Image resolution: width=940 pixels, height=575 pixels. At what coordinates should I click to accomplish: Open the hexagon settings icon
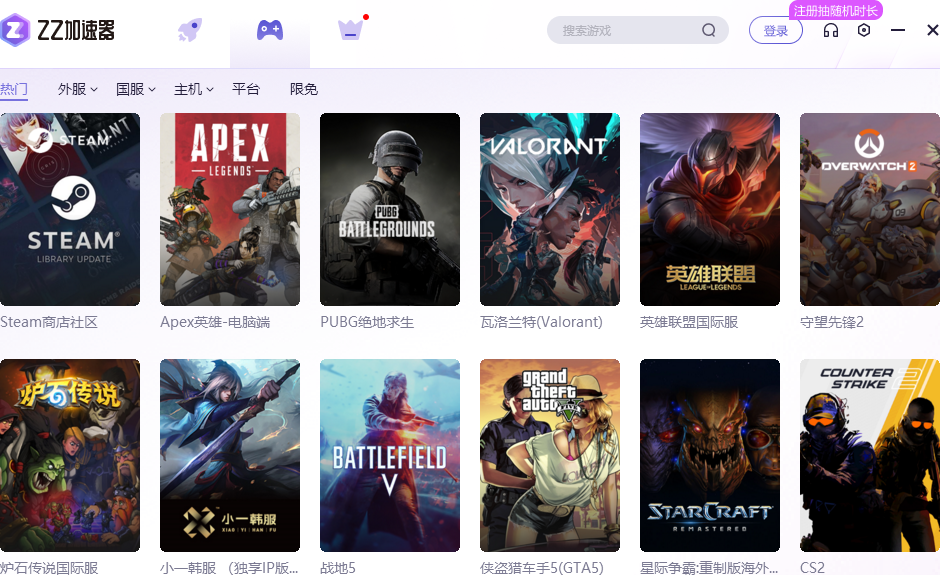(864, 30)
